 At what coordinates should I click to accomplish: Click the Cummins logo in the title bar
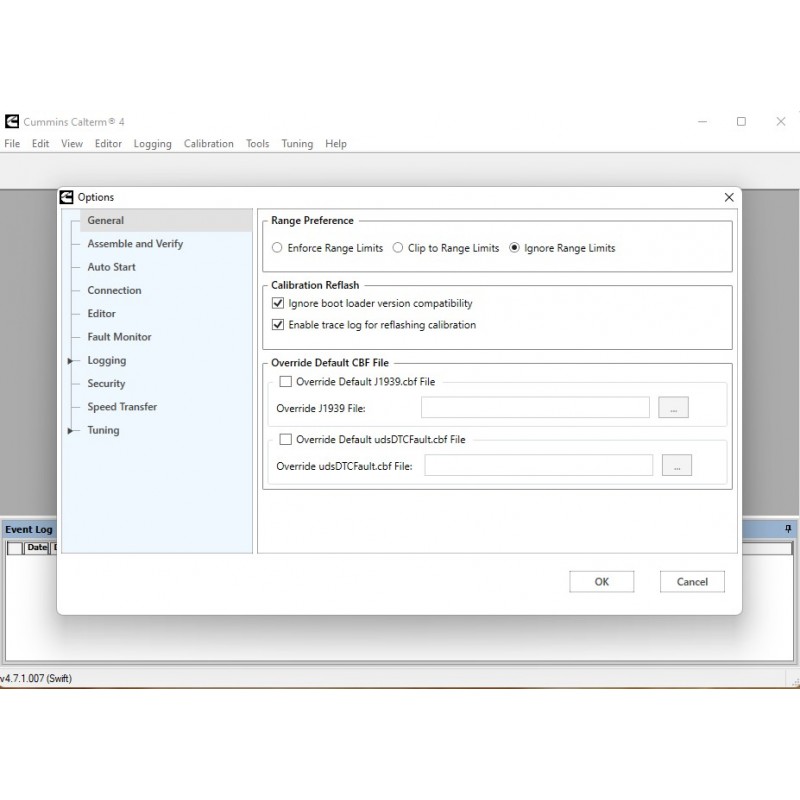click(x=12, y=121)
